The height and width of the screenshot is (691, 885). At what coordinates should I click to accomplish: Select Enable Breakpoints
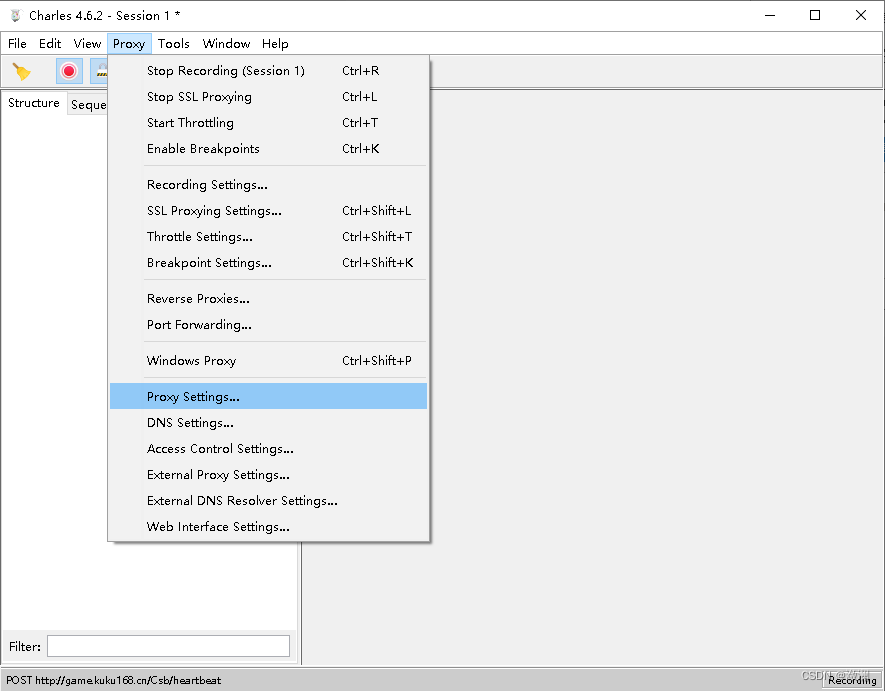[269, 148]
